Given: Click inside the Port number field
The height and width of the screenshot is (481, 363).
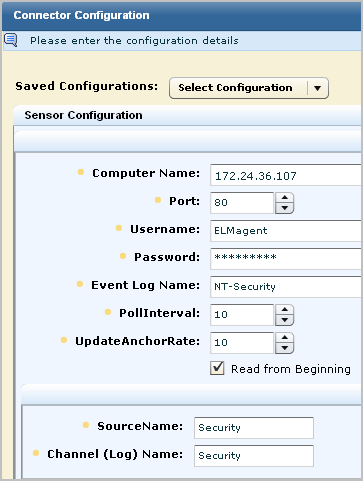Looking at the screenshot, I should coord(242,203).
